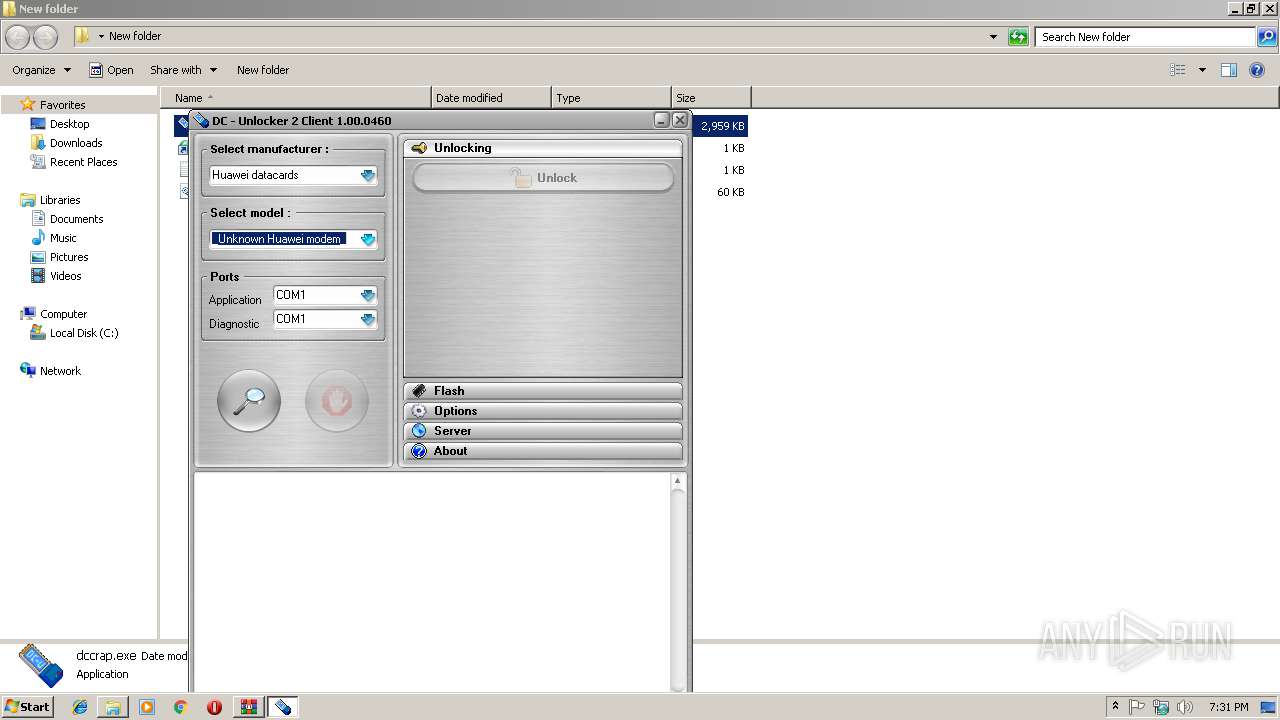Open Google Chrome from the taskbar
1280x720 pixels.
click(x=180, y=707)
